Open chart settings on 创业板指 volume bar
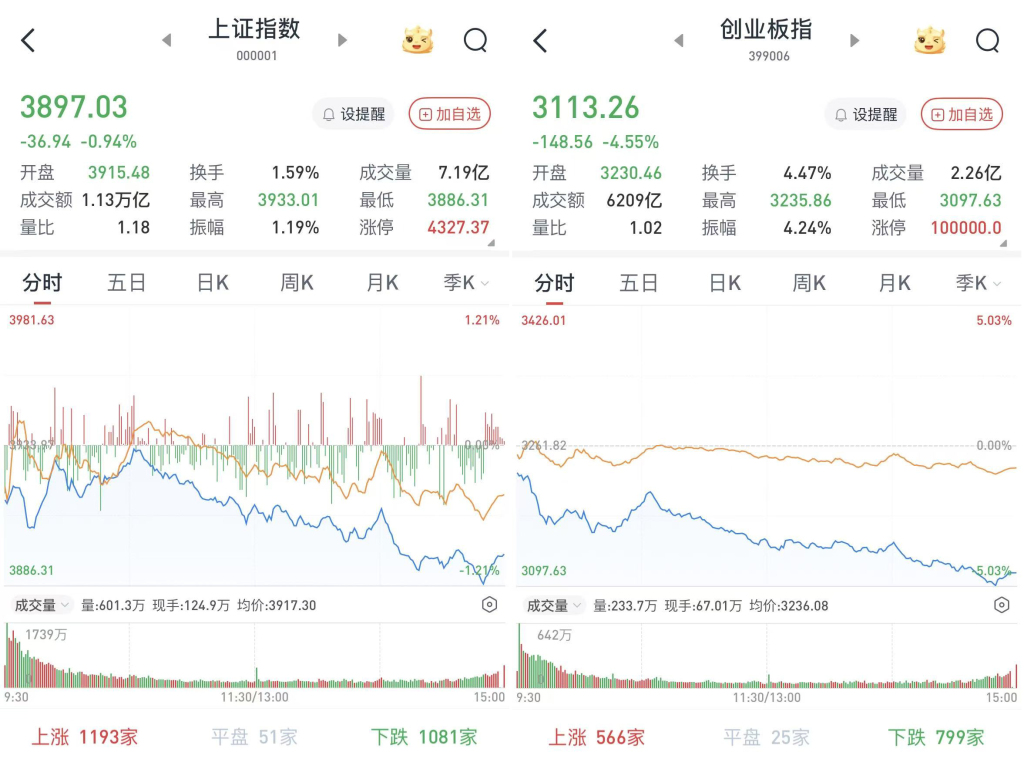 pyautogui.click(x=1001, y=605)
